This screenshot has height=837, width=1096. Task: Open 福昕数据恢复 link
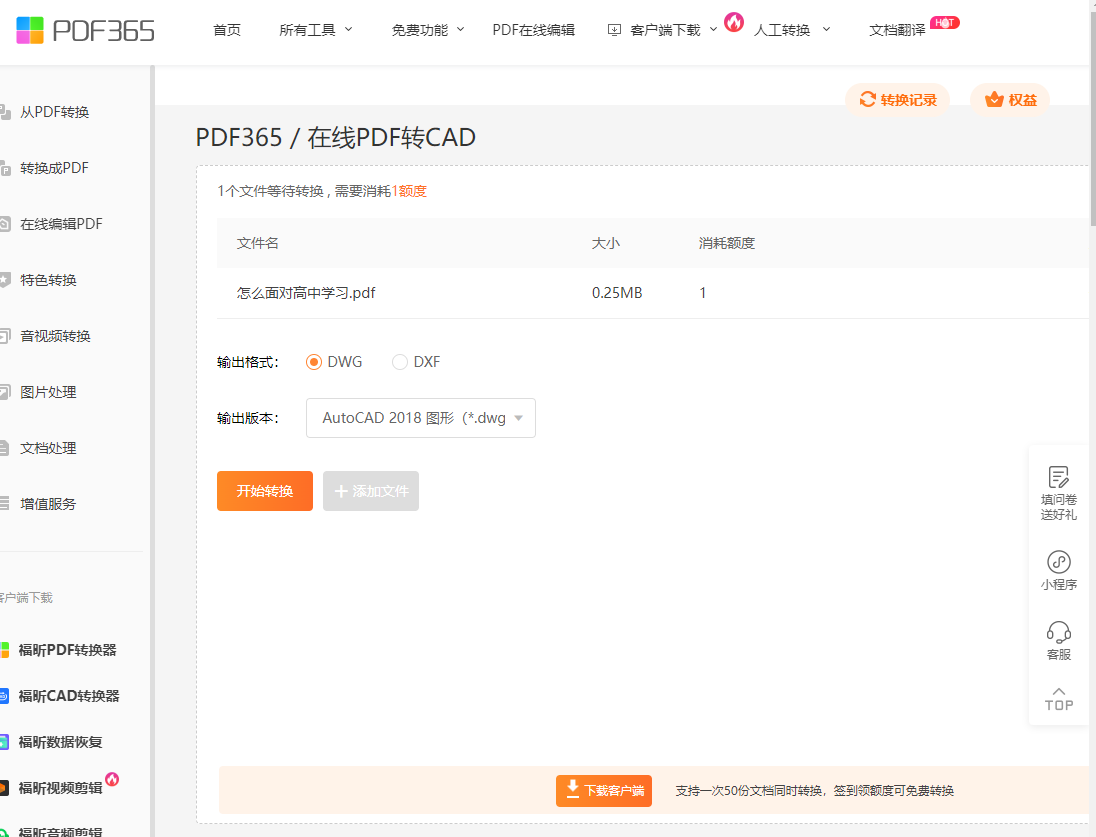(x=60, y=742)
